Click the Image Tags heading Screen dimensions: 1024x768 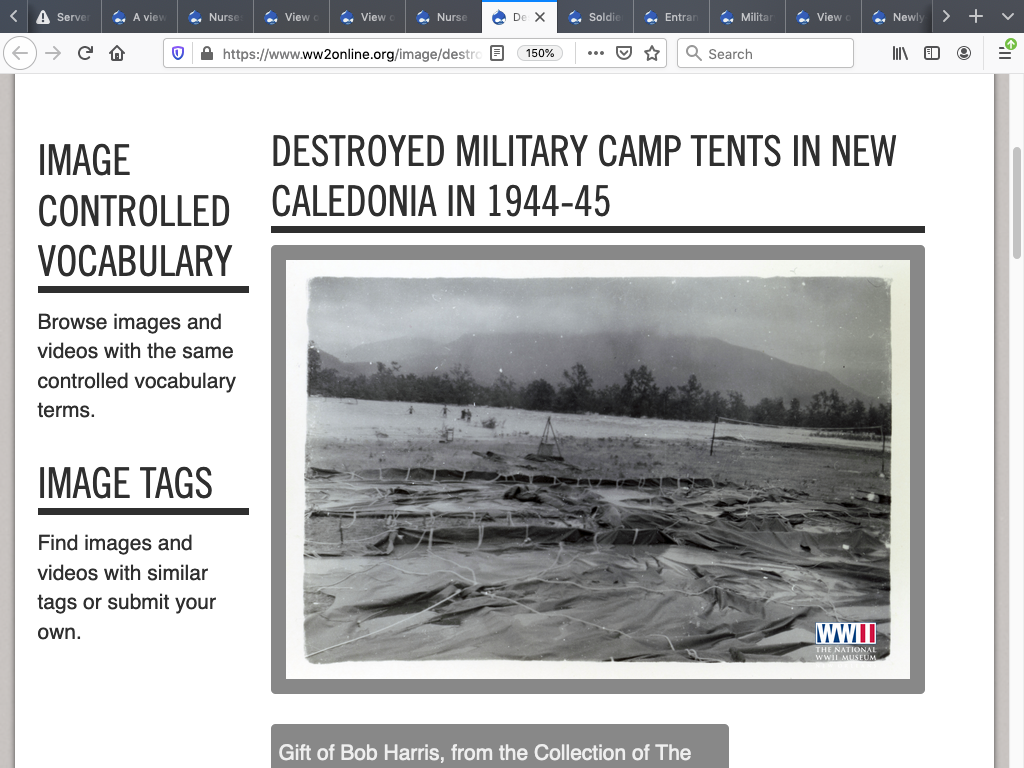pyautogui.click(x=125, y=484)
